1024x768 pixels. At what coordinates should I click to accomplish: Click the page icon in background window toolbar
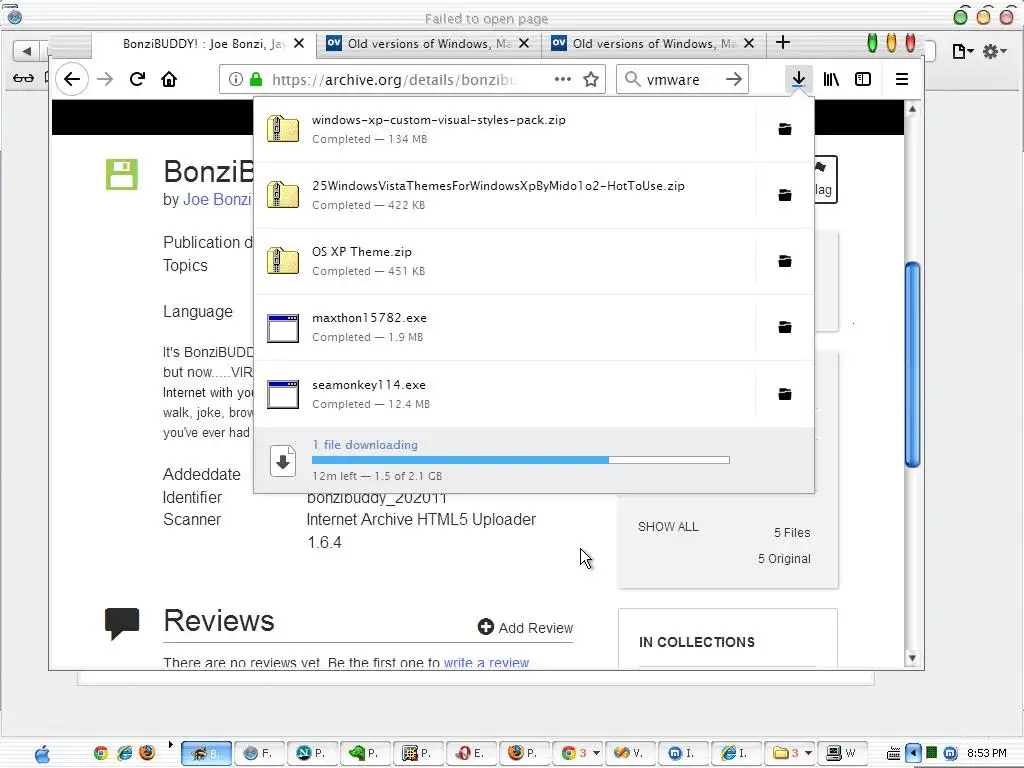tap(962, 52)
